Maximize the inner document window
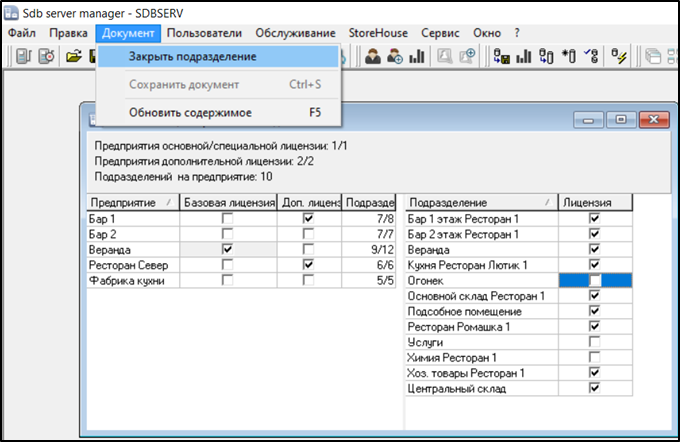Viewport: 680px width, 442px height. [x=621, y=119]
